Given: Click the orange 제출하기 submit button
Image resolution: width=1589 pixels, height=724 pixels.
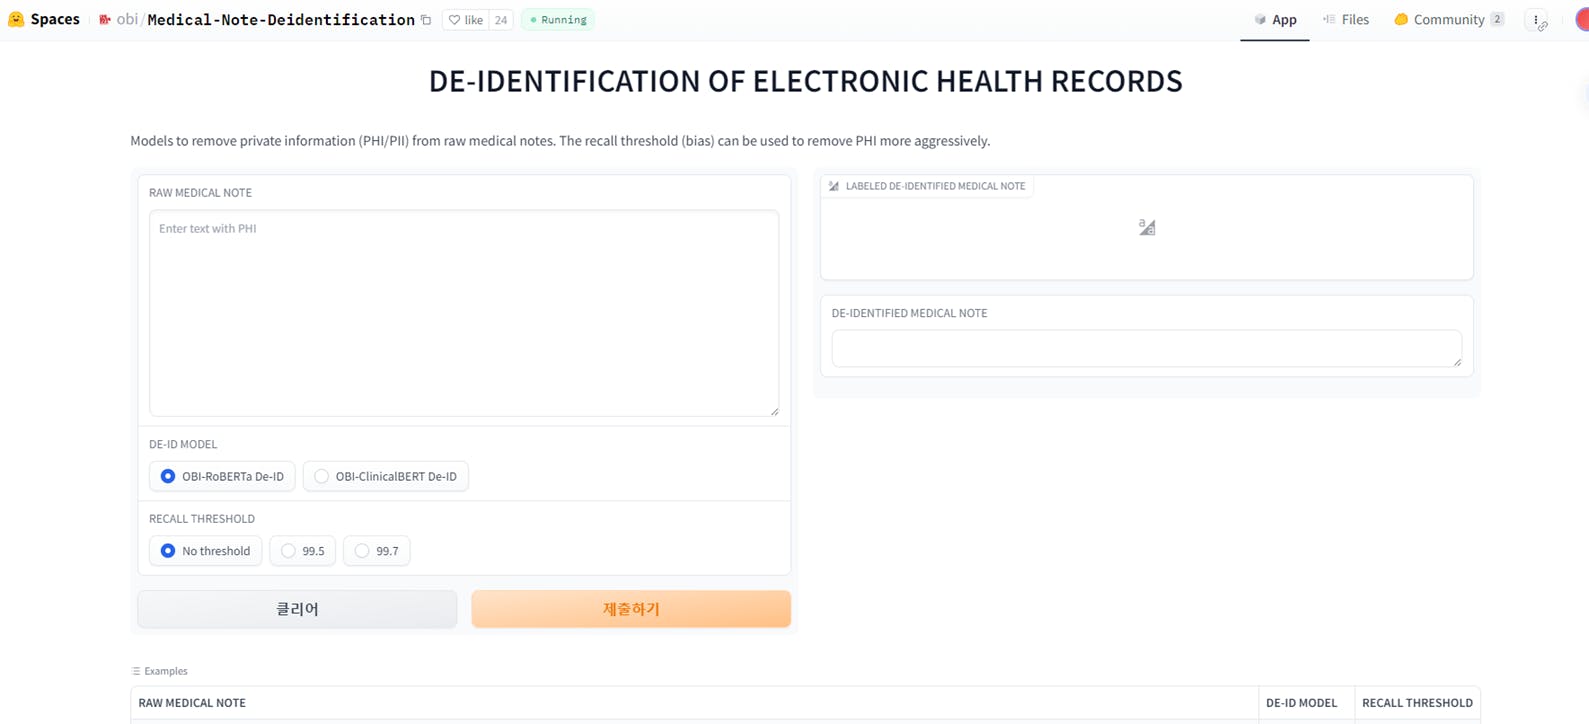Looking at the screenshot, I should coord(631,609).
